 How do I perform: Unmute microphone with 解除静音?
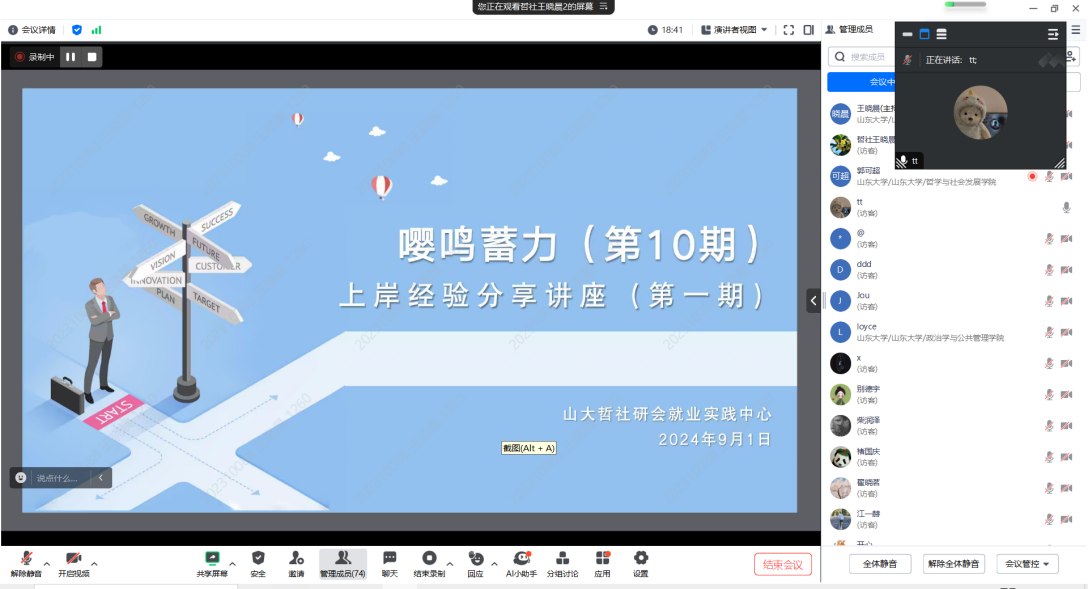[26, 563]
